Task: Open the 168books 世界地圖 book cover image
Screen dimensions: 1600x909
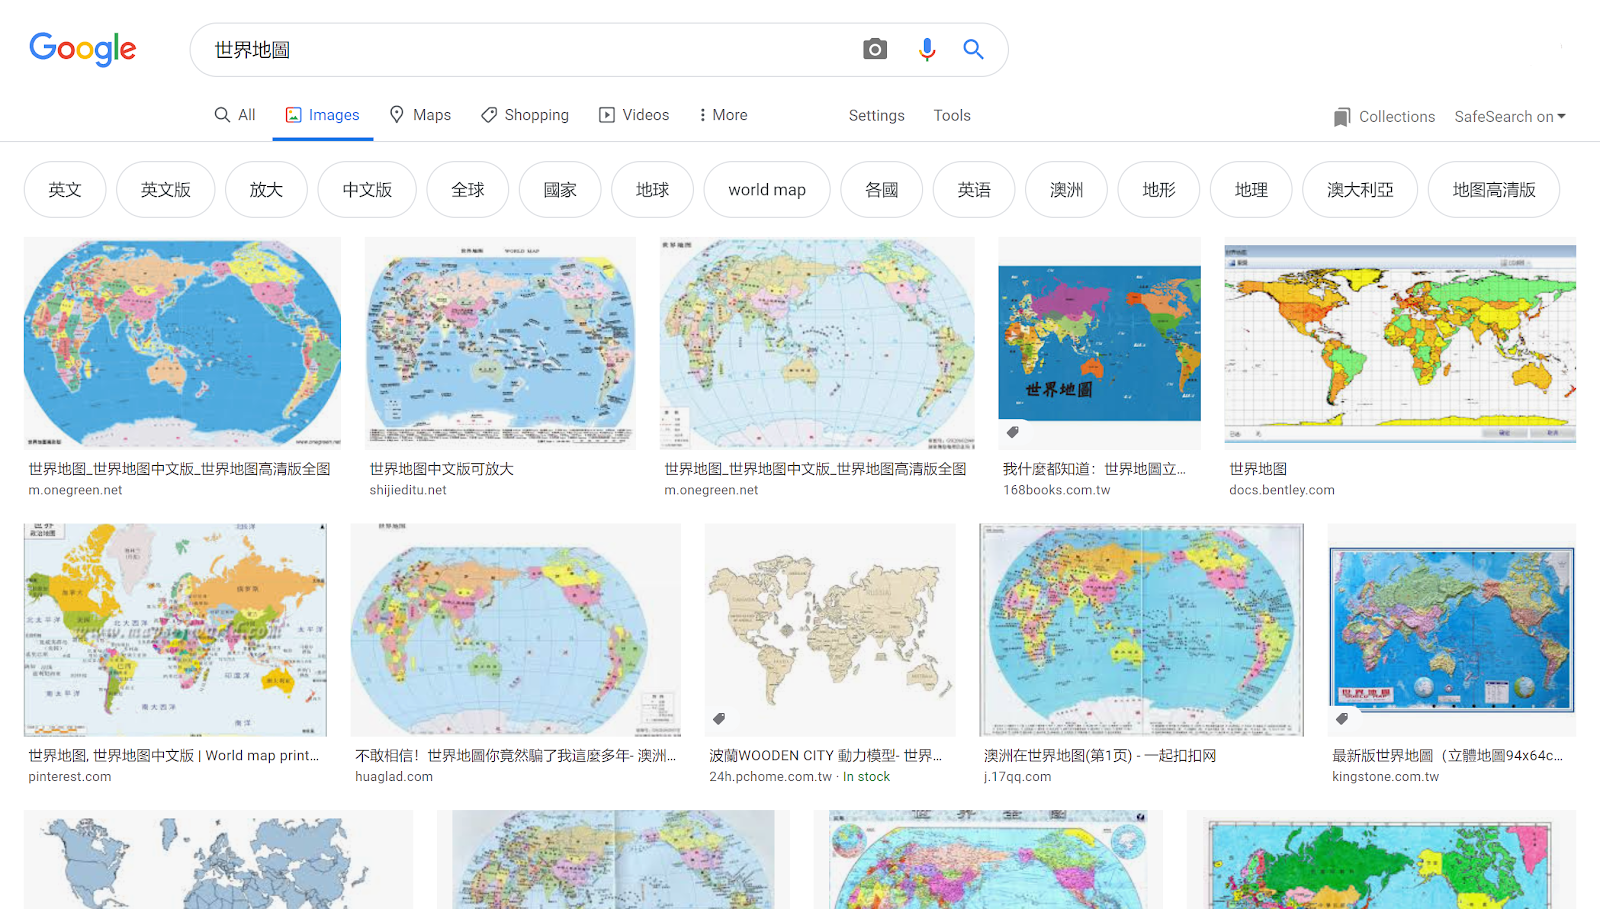Action: coord(1100,343)
